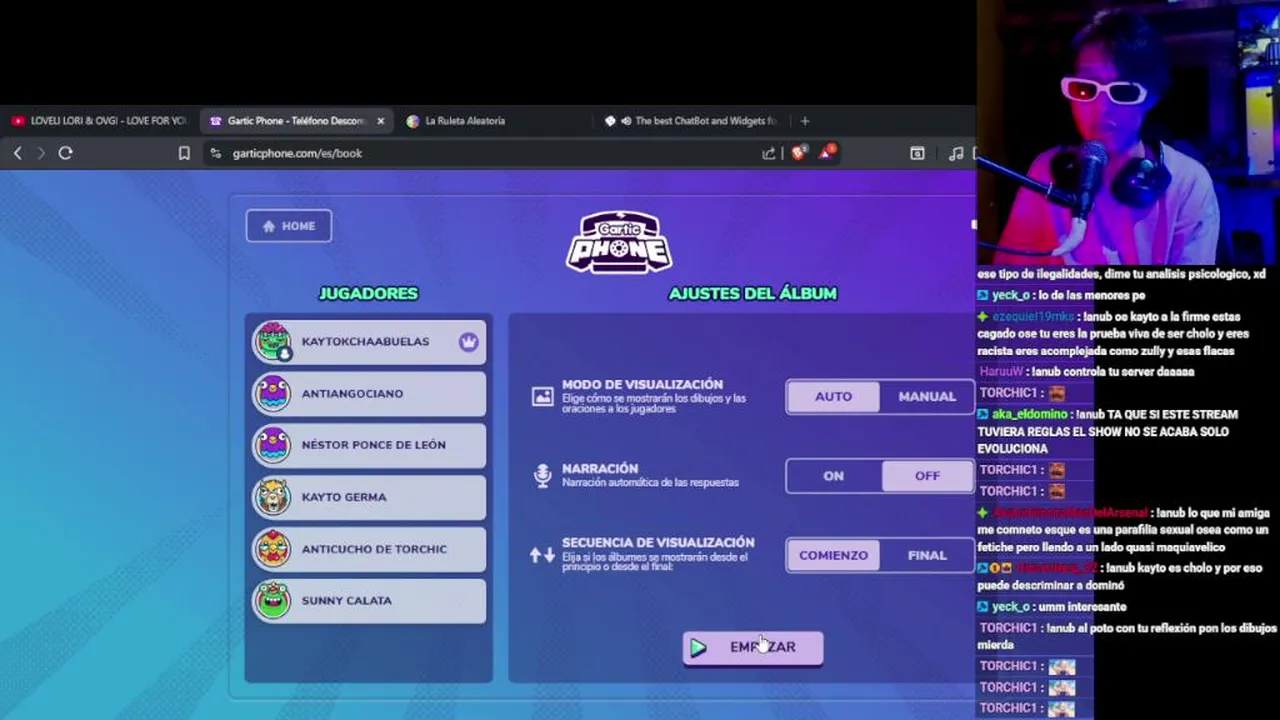Viewport: 1280px width, 720px height.
Task: Click the SUNNY CALATA avatar
Action: point(273,601)
